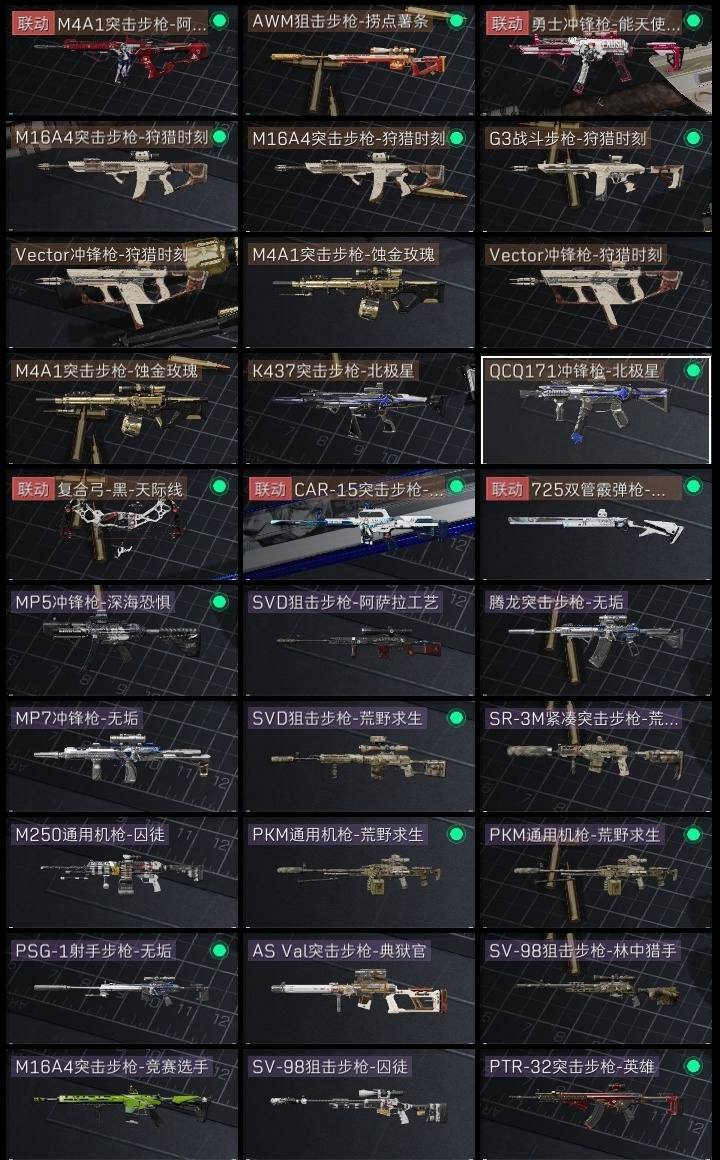This screenshot has width=720, height=1160.
Task: Select the M250通用机枪-囚徒 skin
Action: 122,873
